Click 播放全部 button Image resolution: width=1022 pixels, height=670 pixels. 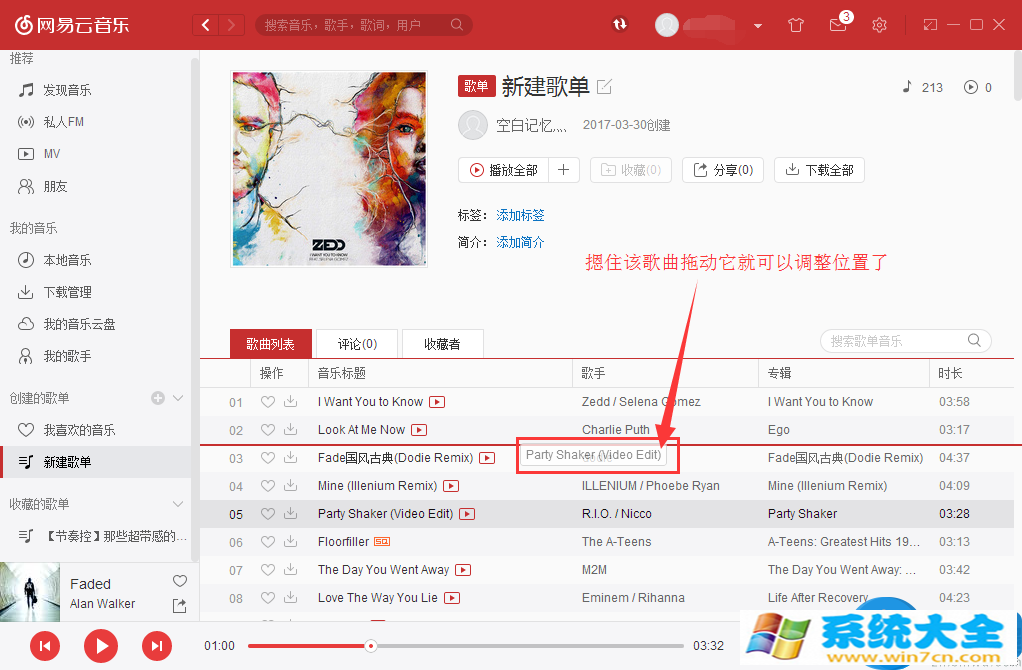pos(504,170)
